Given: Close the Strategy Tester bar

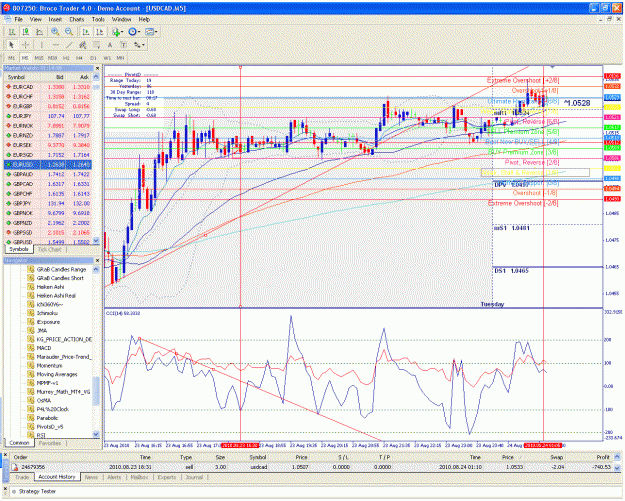Looking at the screenshot, I should pyautogui.click(x=6, y=488).
